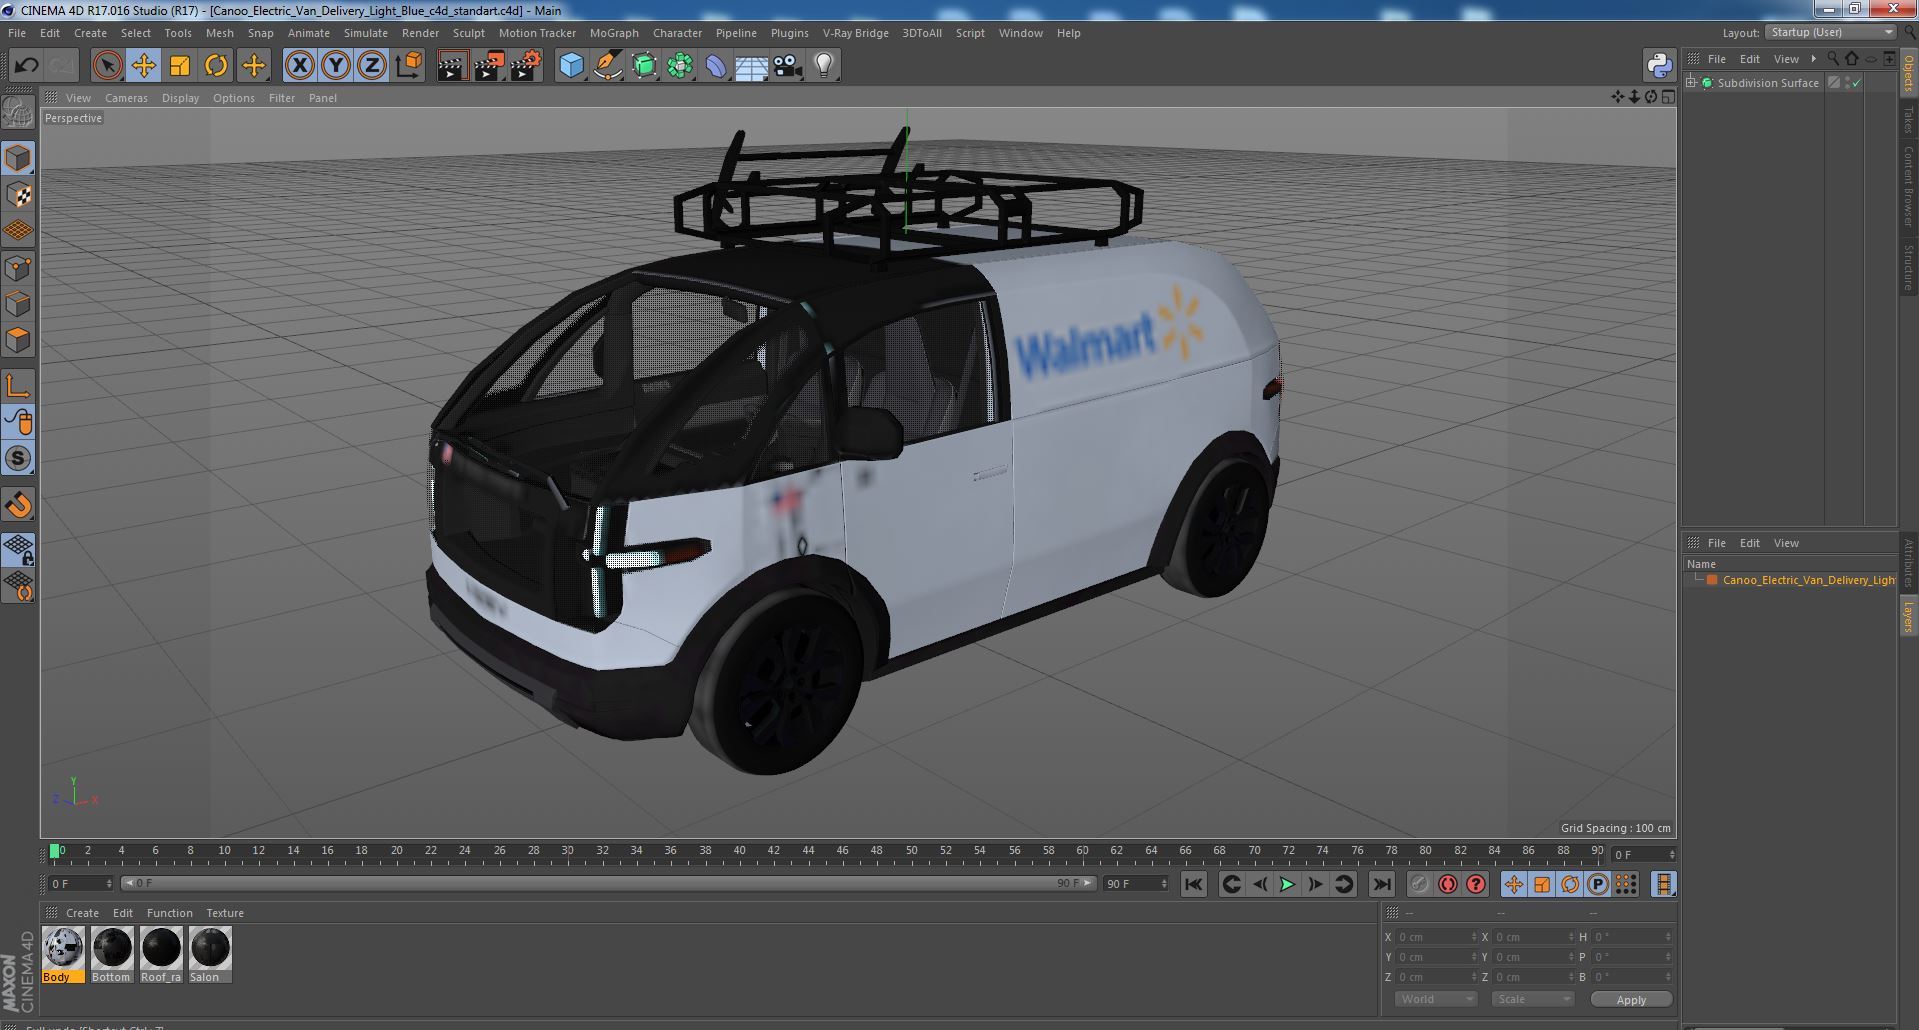Enable the Snap S icon
1919x1030 pixels.
(x=18, y=459)
